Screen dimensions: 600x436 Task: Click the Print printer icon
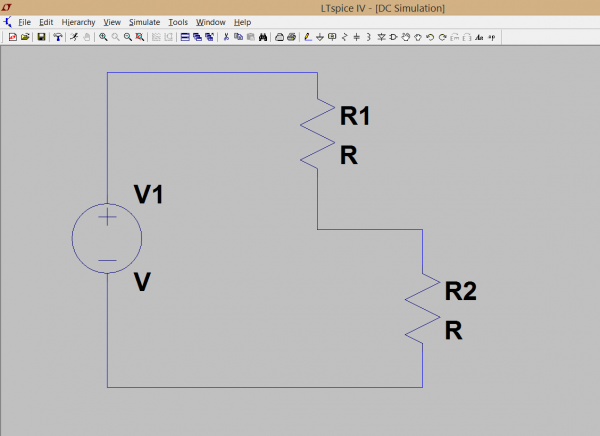pyautogui.click(x=292, y=37)
